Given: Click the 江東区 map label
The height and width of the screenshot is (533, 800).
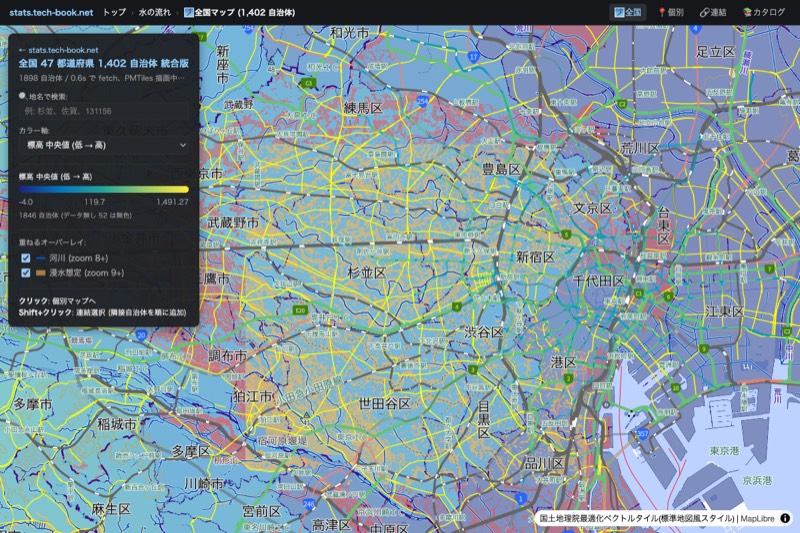Looking at the screenshot, I should (x=724, y=311).
